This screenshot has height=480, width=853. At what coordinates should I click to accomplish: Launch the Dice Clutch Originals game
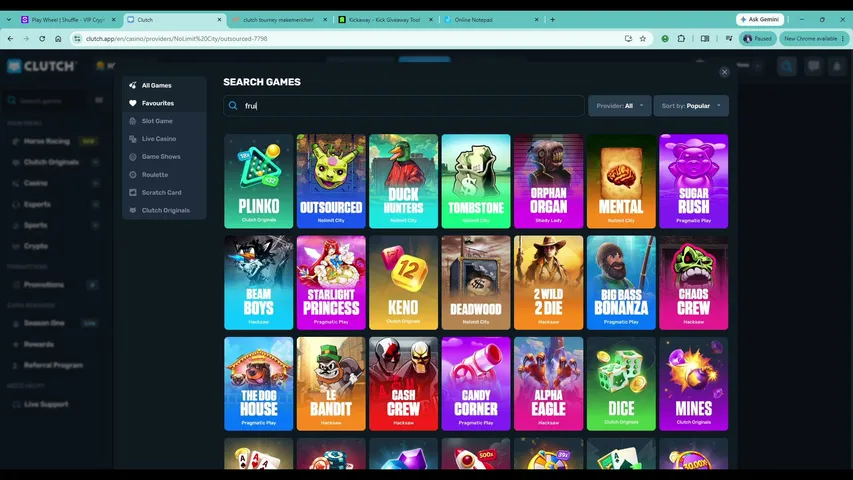tap(621, 384)
